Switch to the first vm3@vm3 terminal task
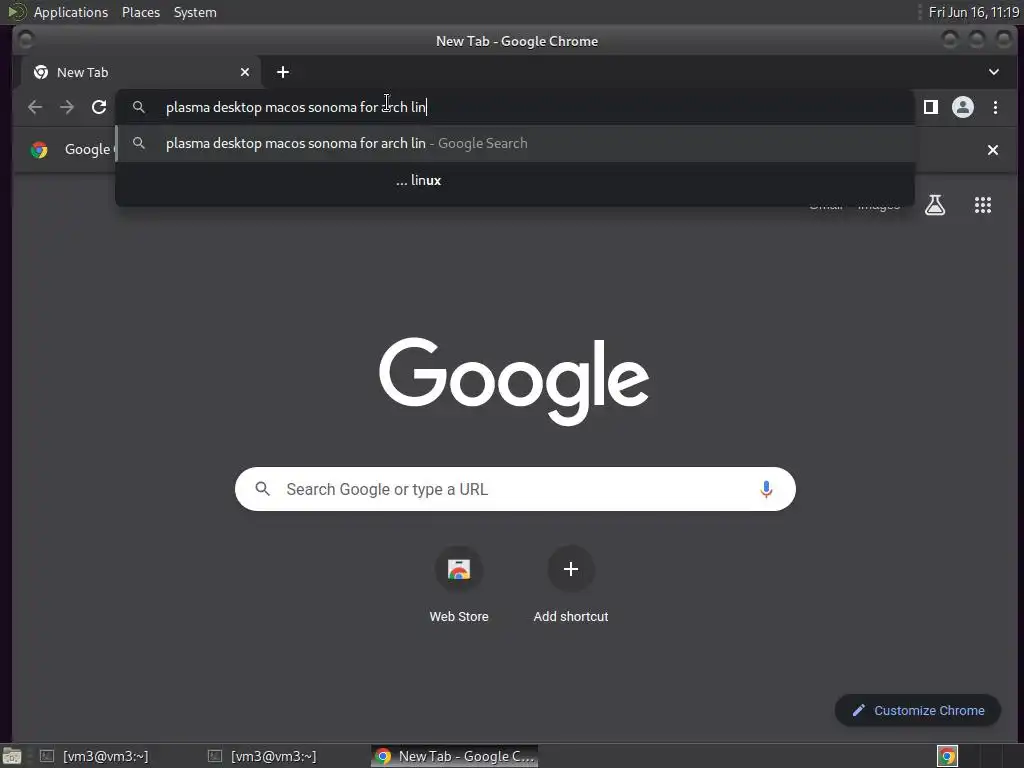The width and height of the screenshot is (1024, 768). click(x=95, y=756)
